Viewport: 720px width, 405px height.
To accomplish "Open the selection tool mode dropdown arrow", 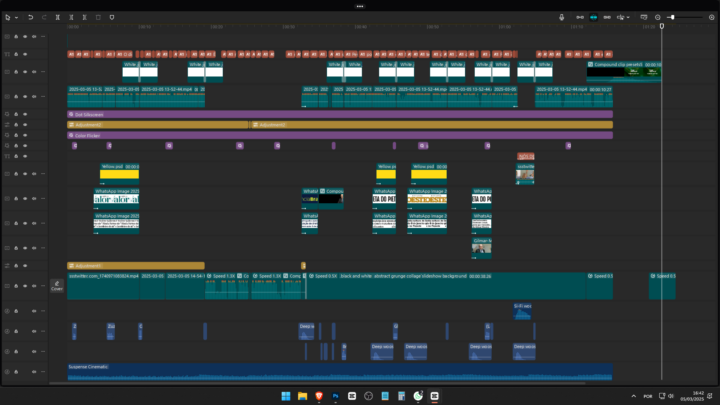I will click(17, 17).
